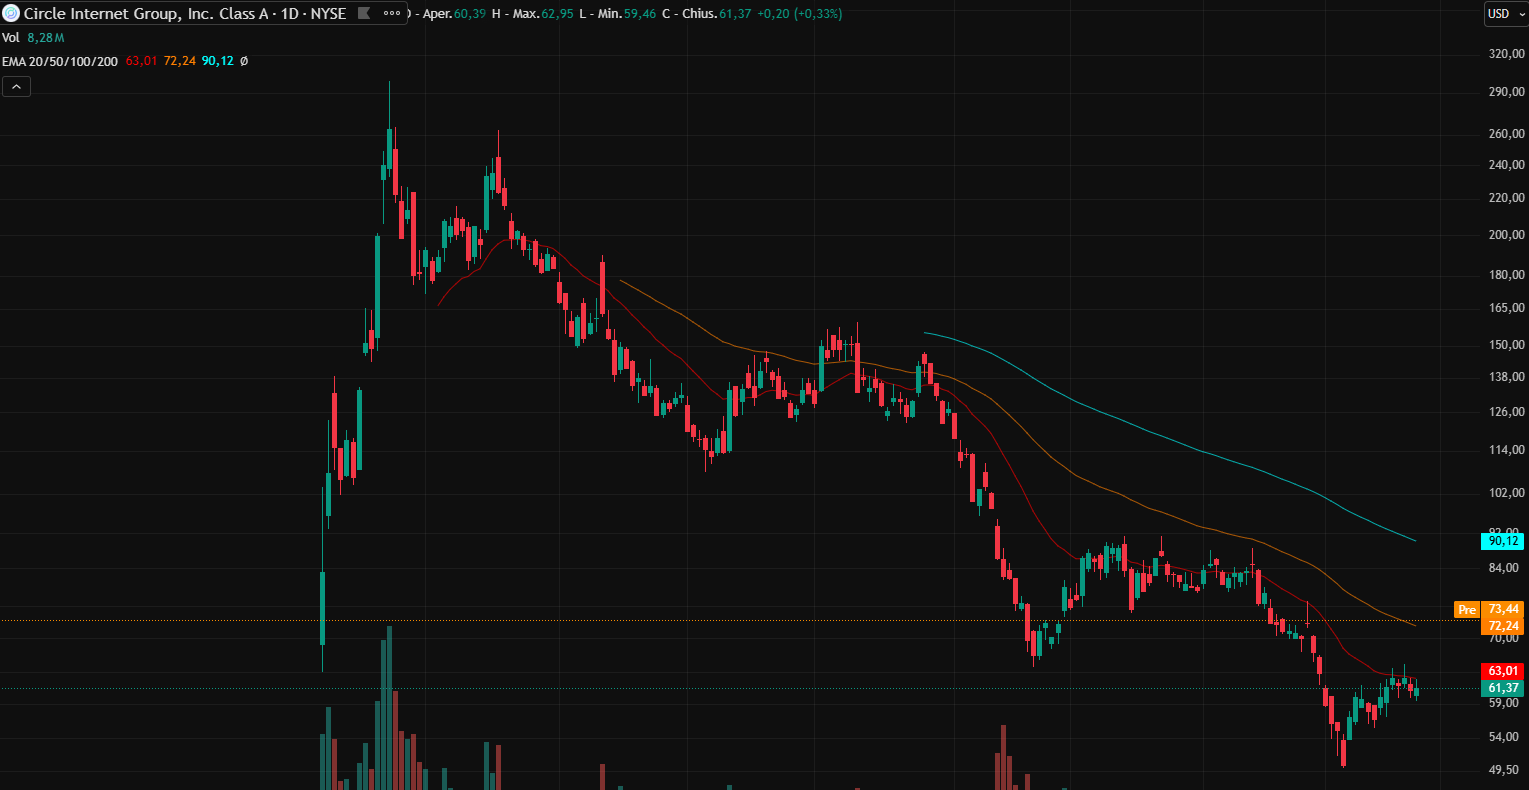Image resolution: width=1529 pixels, height=790 pixels.
Task: Click the percent change (+0,33%) in the header
Action: (x=818, y=14)
